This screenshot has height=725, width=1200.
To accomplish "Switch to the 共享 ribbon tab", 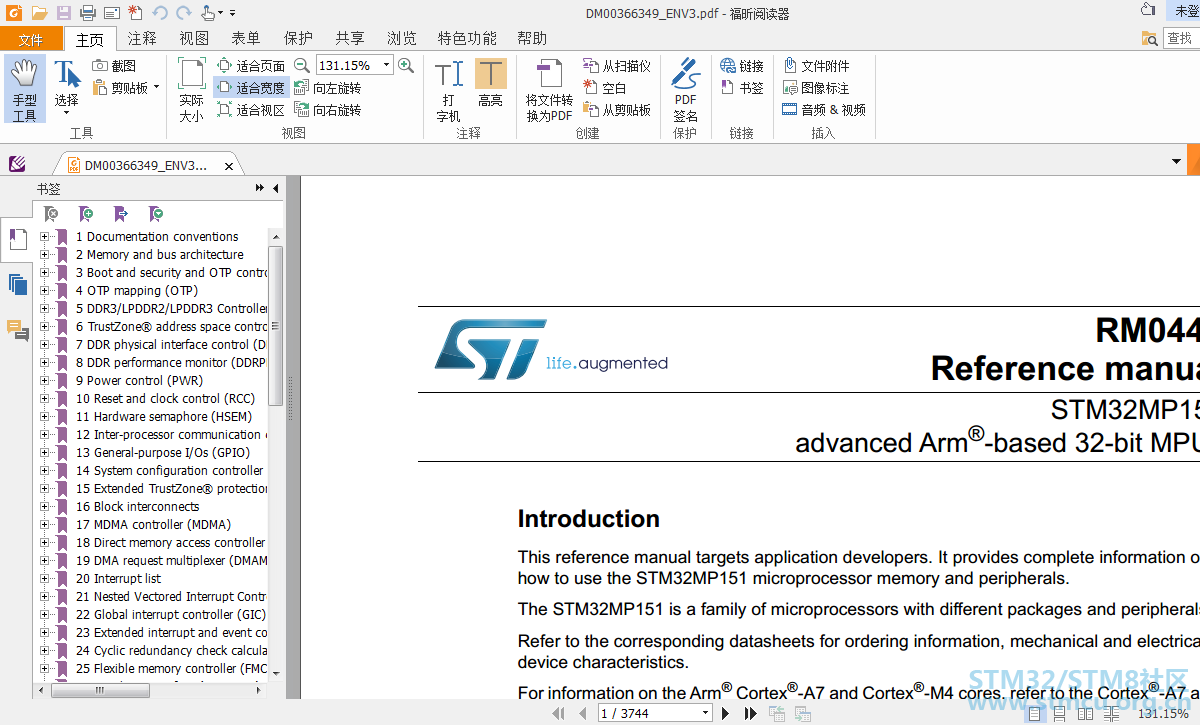I will click(350, 39).
